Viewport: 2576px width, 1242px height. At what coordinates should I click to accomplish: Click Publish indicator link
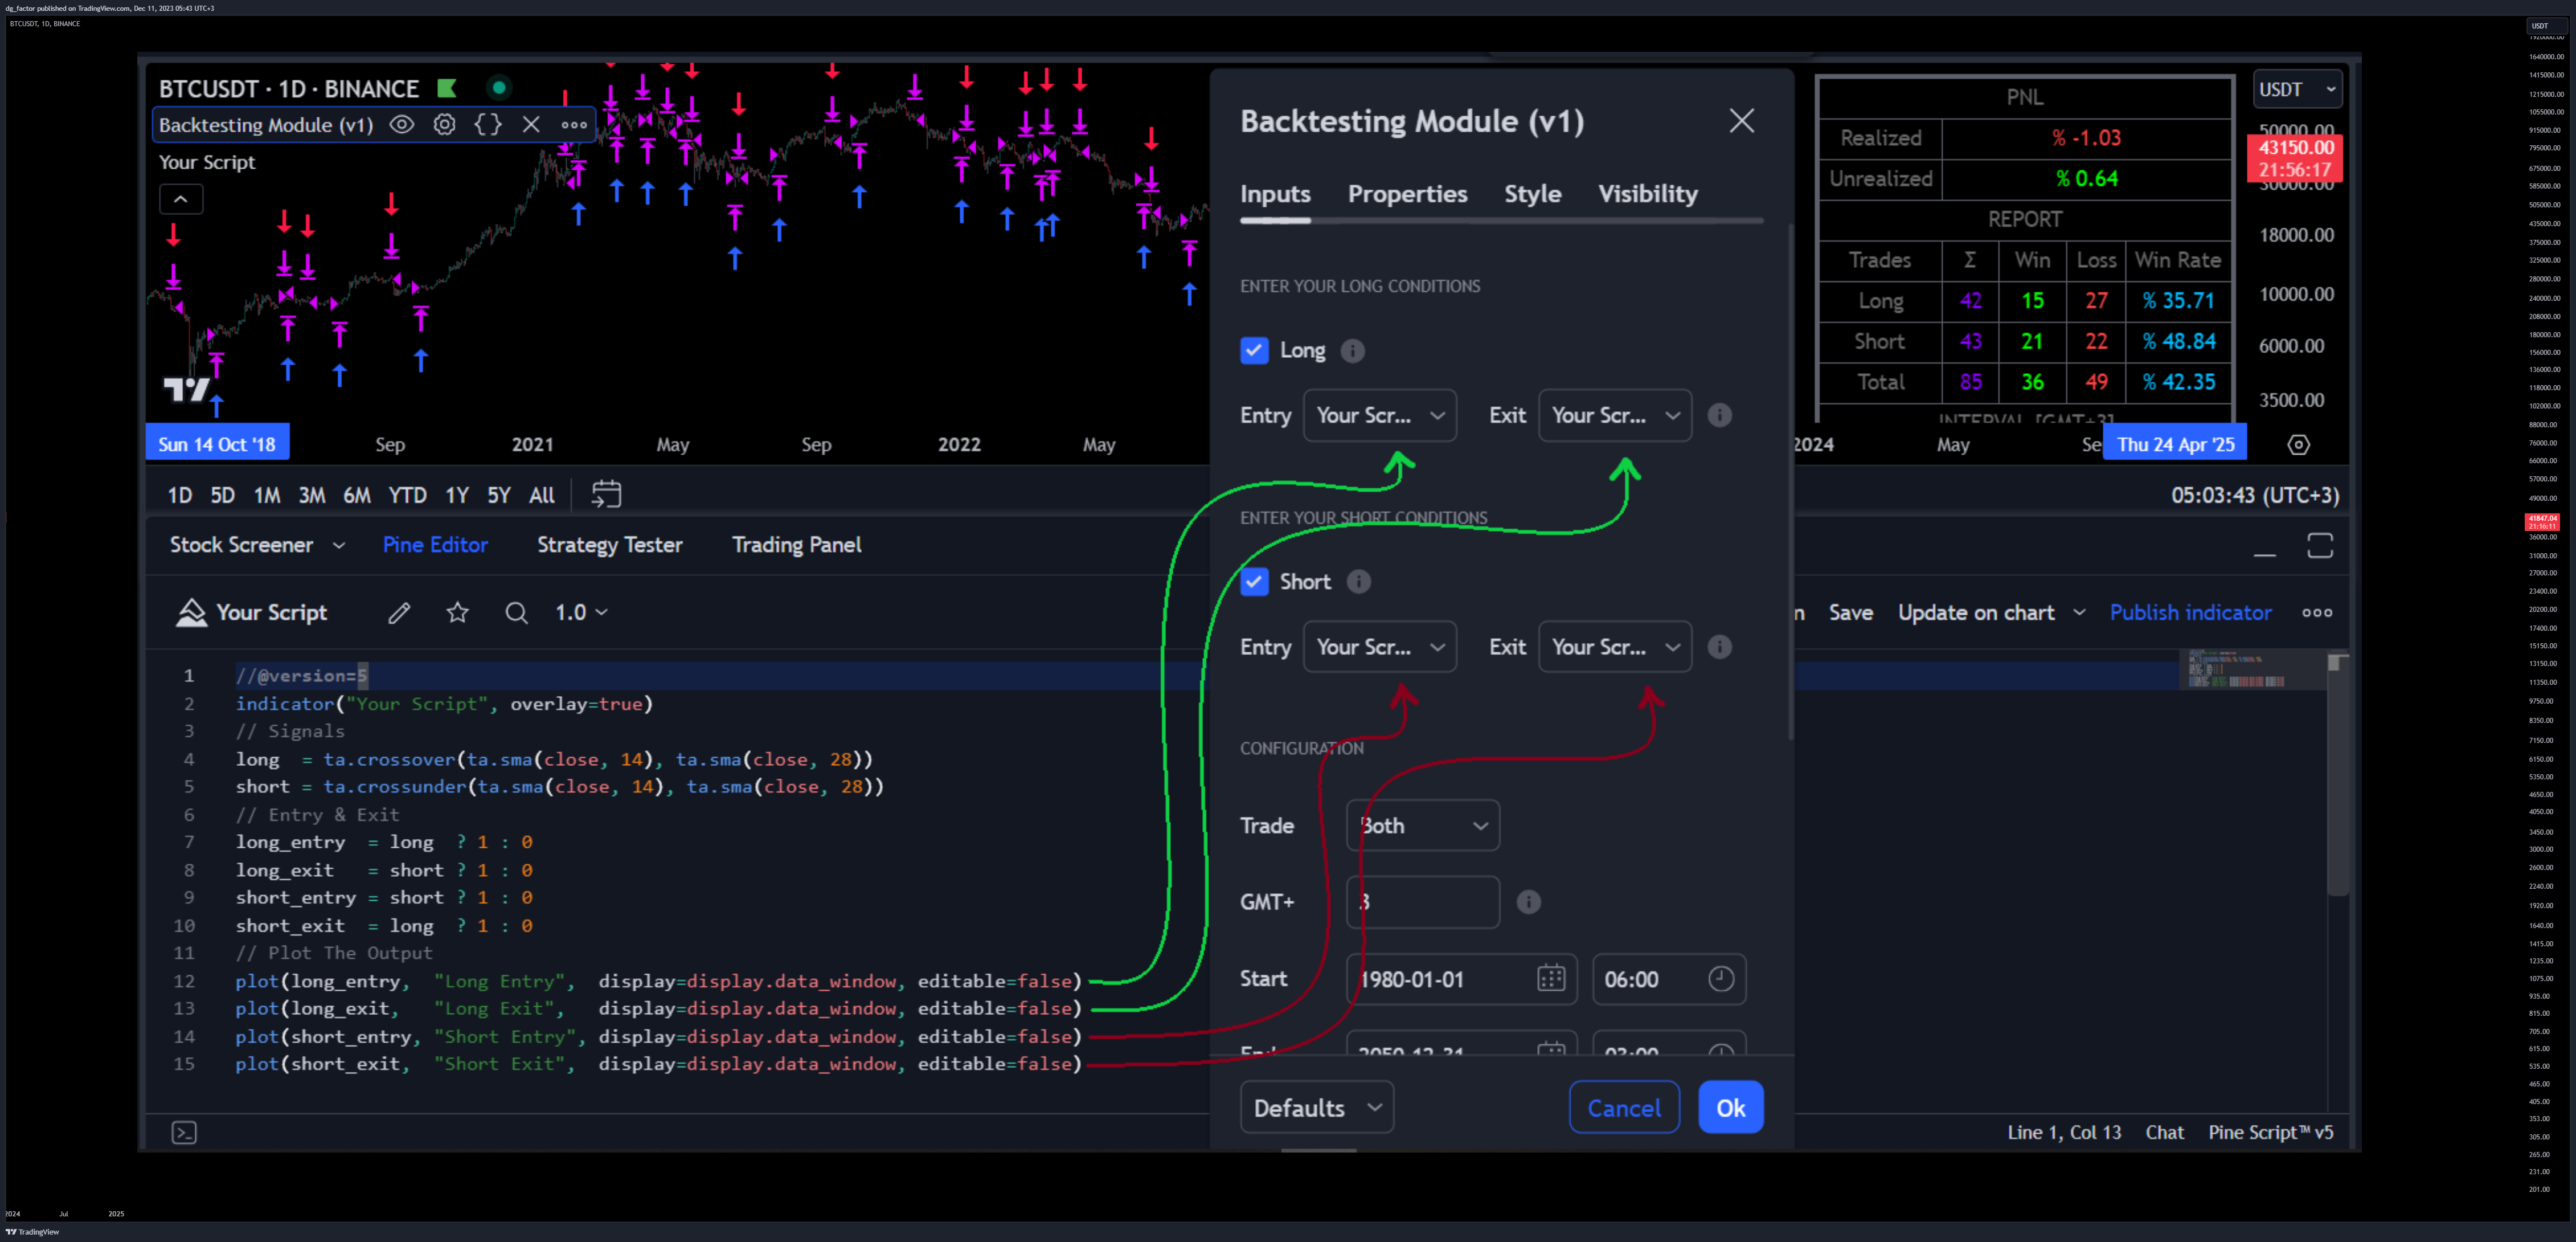pyautogui.click(x=2190, y=613)
